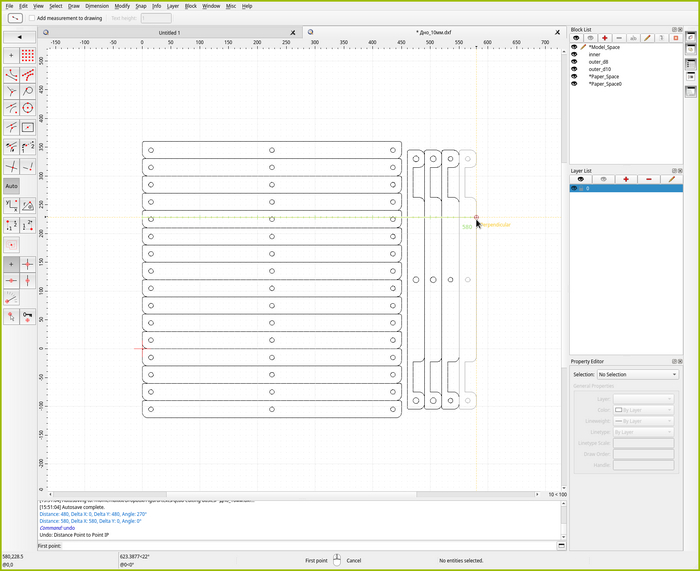Click the back arrow in tool panel
Image resolution: width=700 pixels, height=571 pixels.
pos(19,37)
